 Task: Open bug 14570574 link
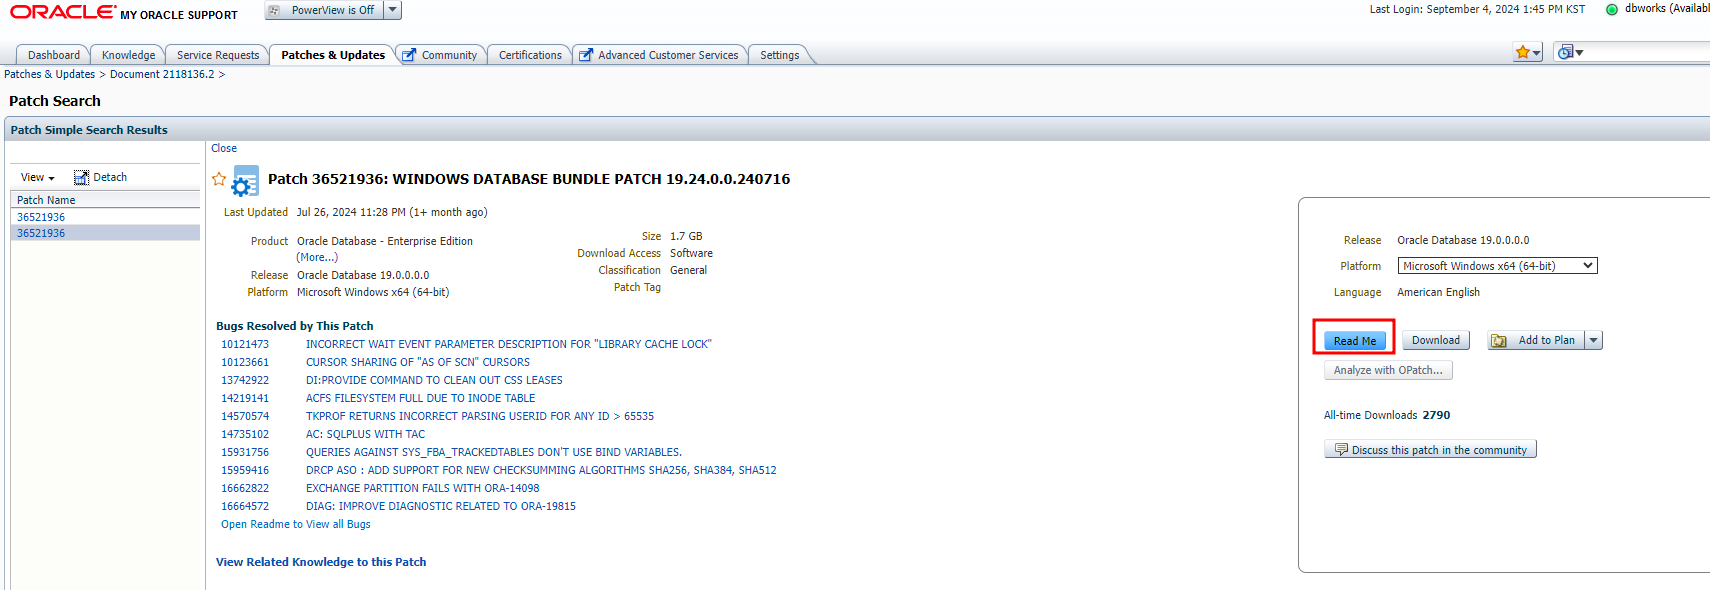[x=245, y=416]
